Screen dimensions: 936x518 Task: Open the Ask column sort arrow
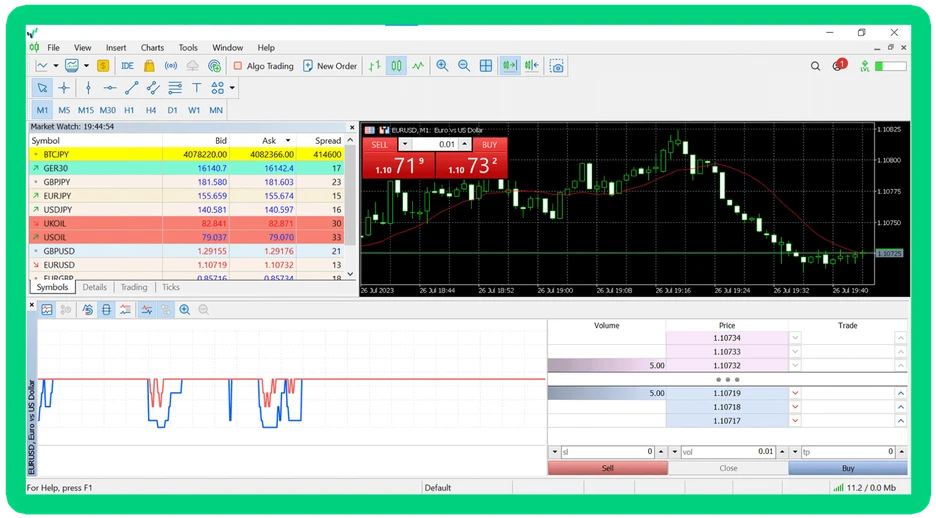[x=288, y=141]
